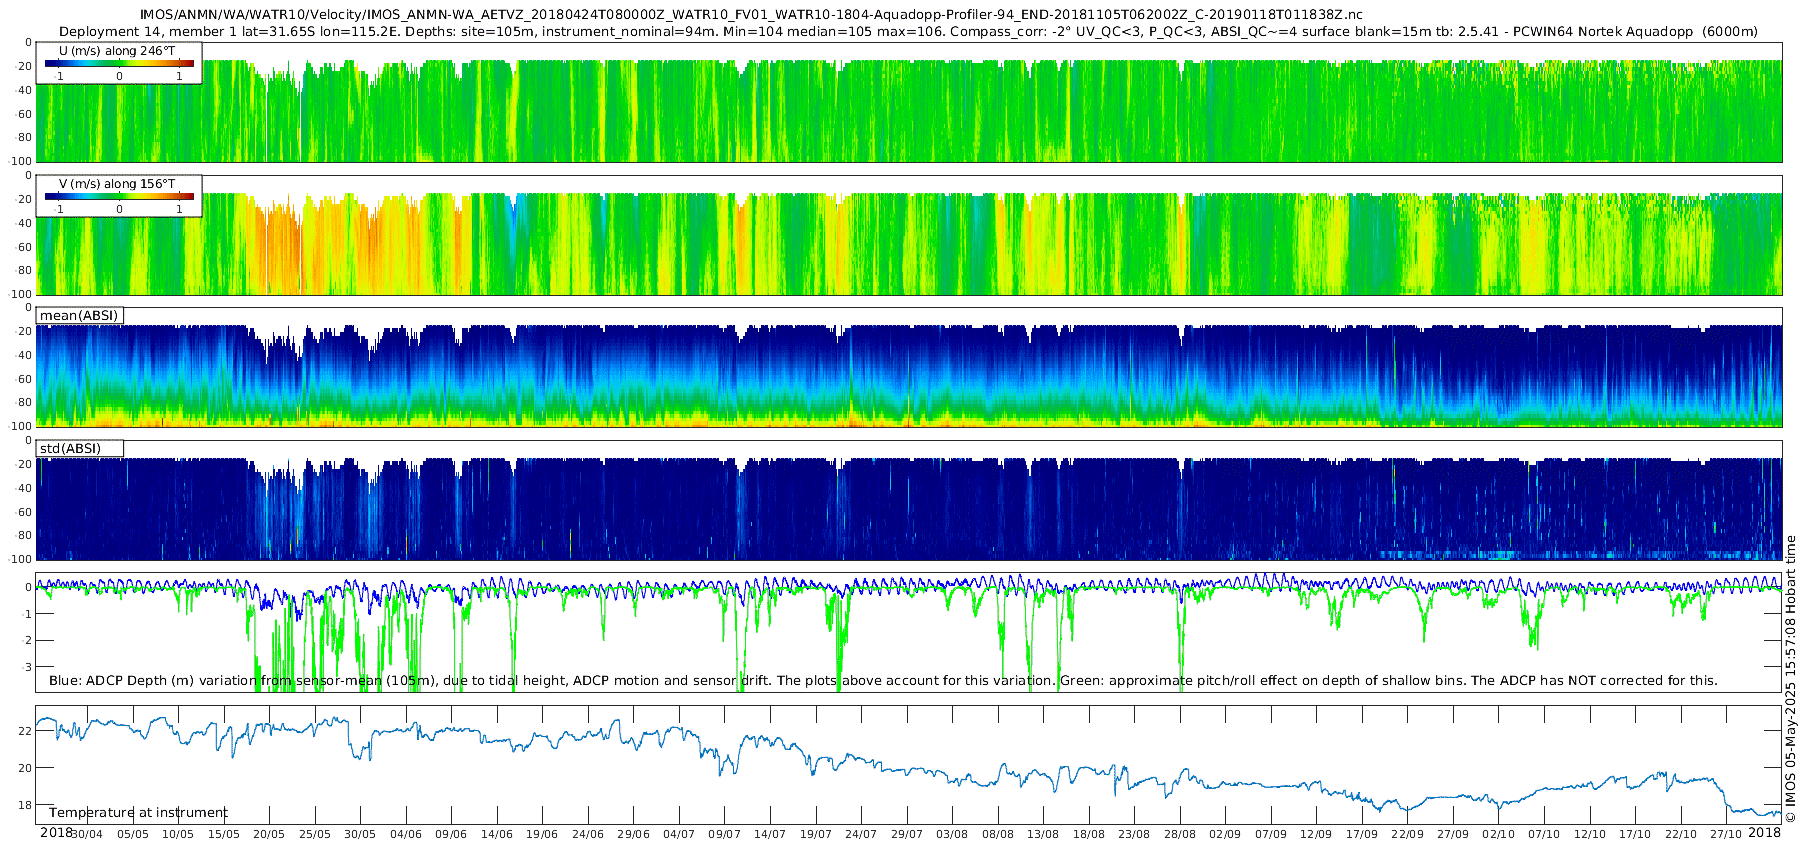The height and width of the screenshot is (850, 1800).
Task: Click the U velocity colorbar legend
Action: coord(119,65)
